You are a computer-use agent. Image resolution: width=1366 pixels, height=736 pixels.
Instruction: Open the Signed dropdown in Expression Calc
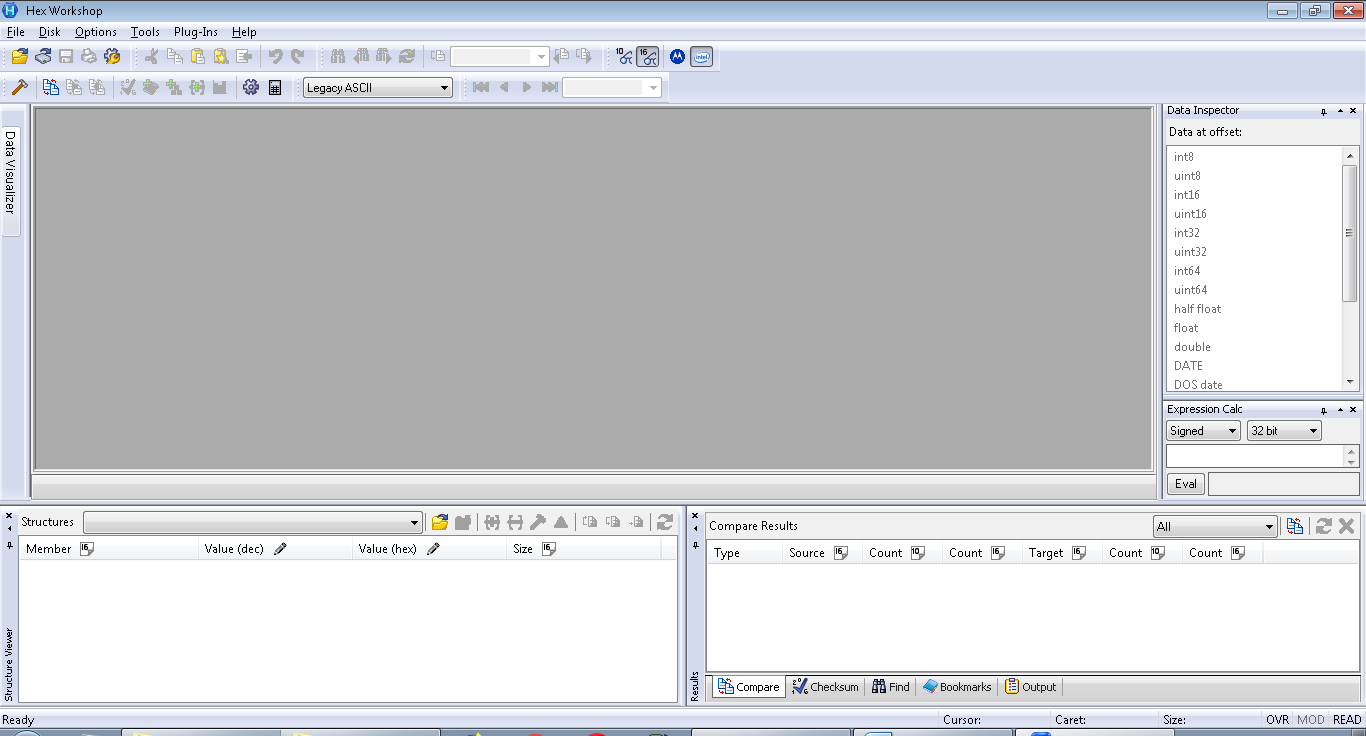tap(1204, 431)
